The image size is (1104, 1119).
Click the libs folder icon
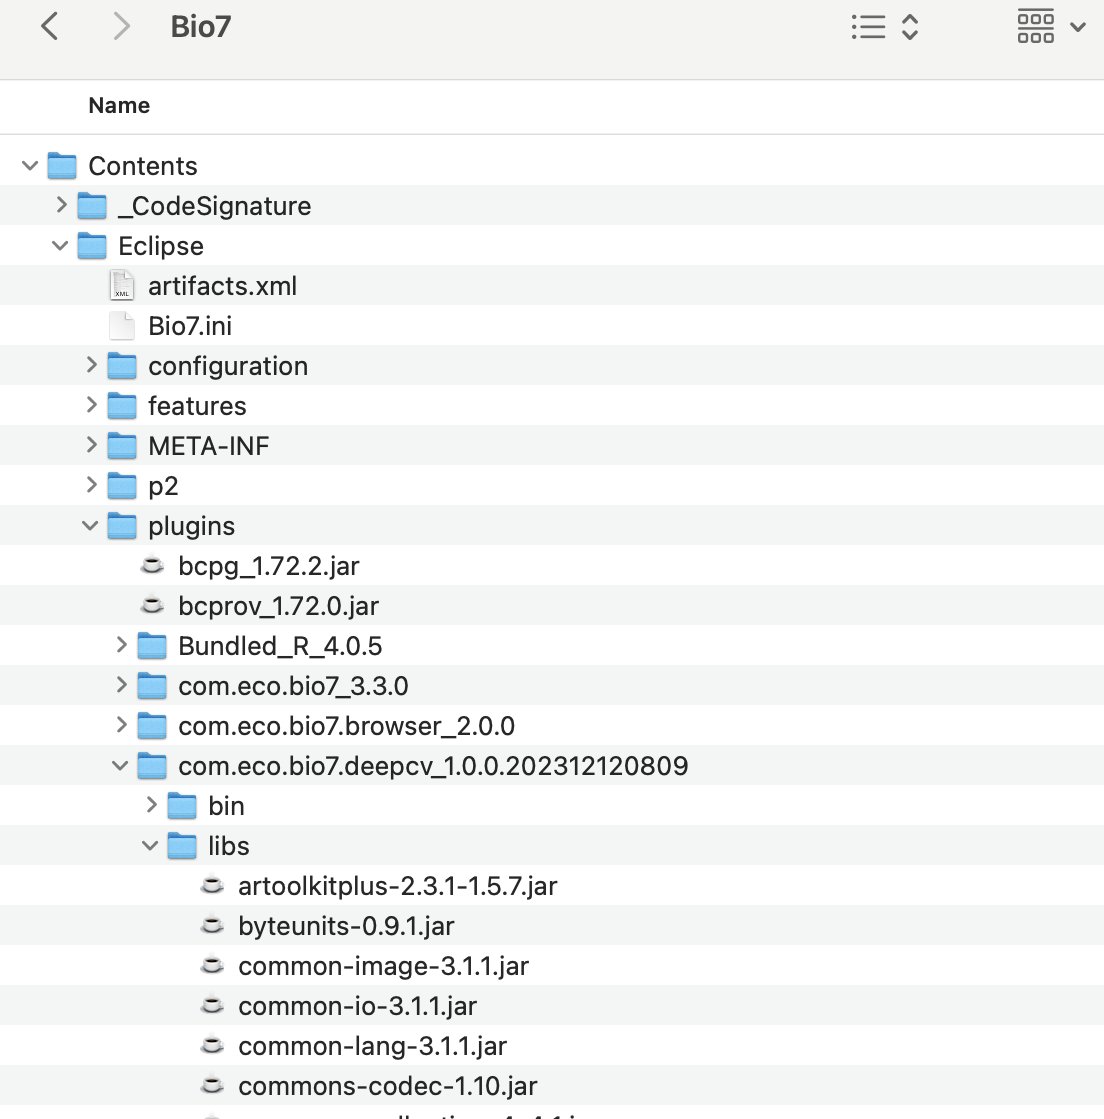coord(181,845)
